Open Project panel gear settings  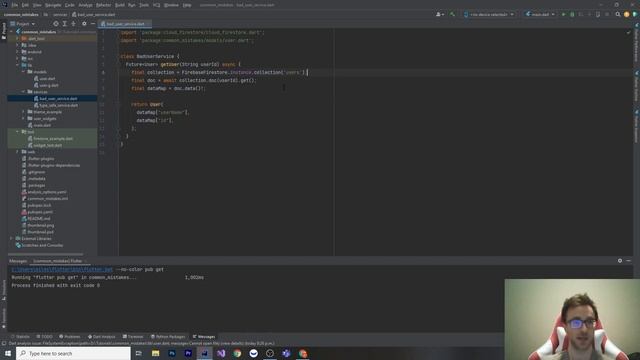84,24
